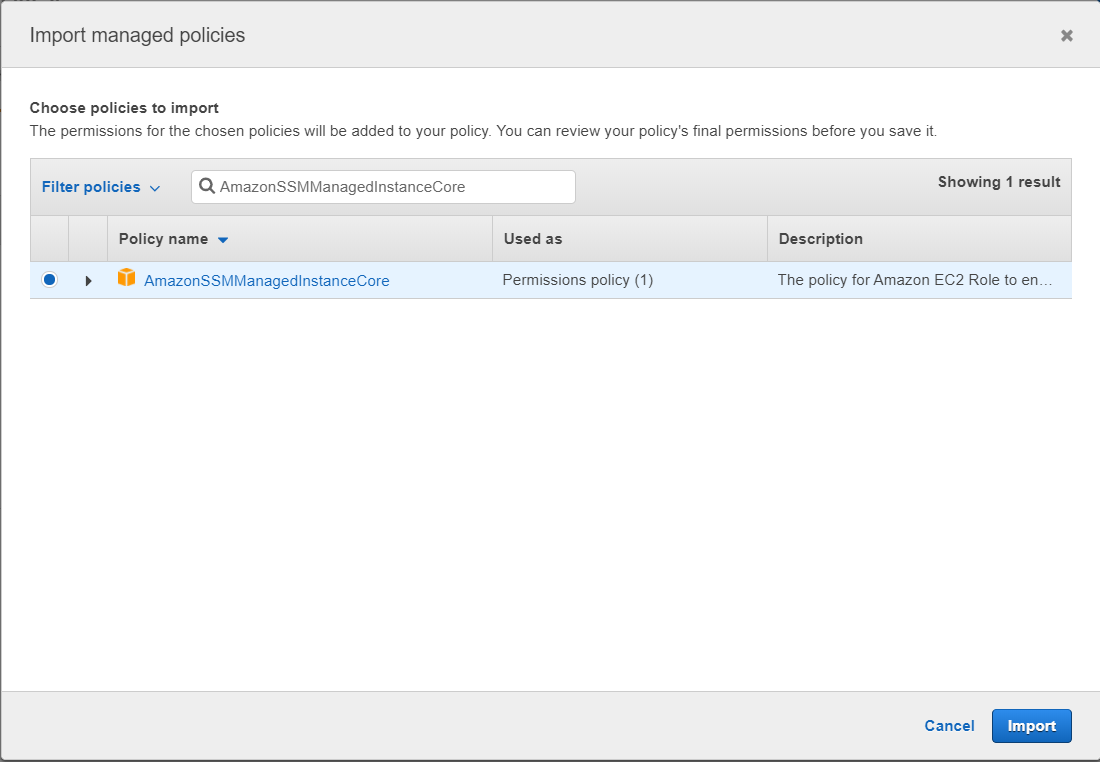Click the truncated policy description text
The image size is (1100, 762).
915,280
